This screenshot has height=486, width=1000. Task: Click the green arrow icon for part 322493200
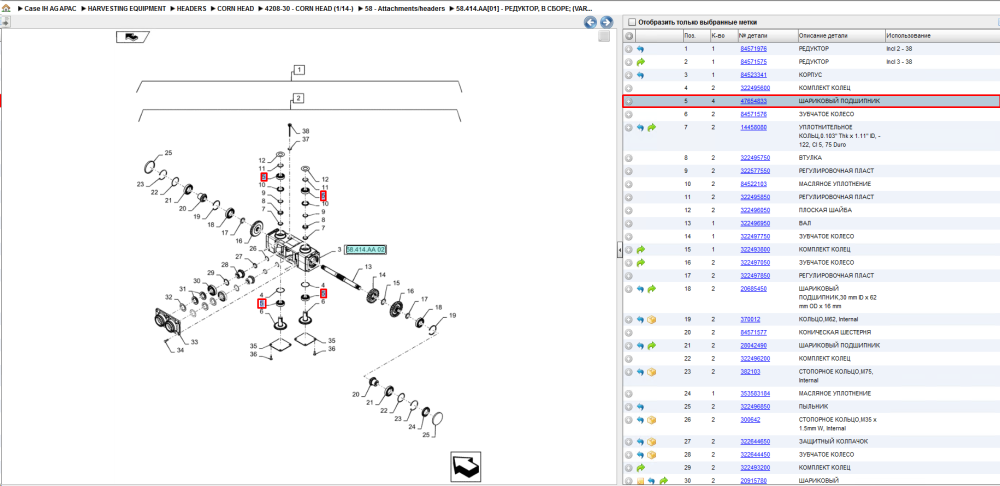point(641,468)
